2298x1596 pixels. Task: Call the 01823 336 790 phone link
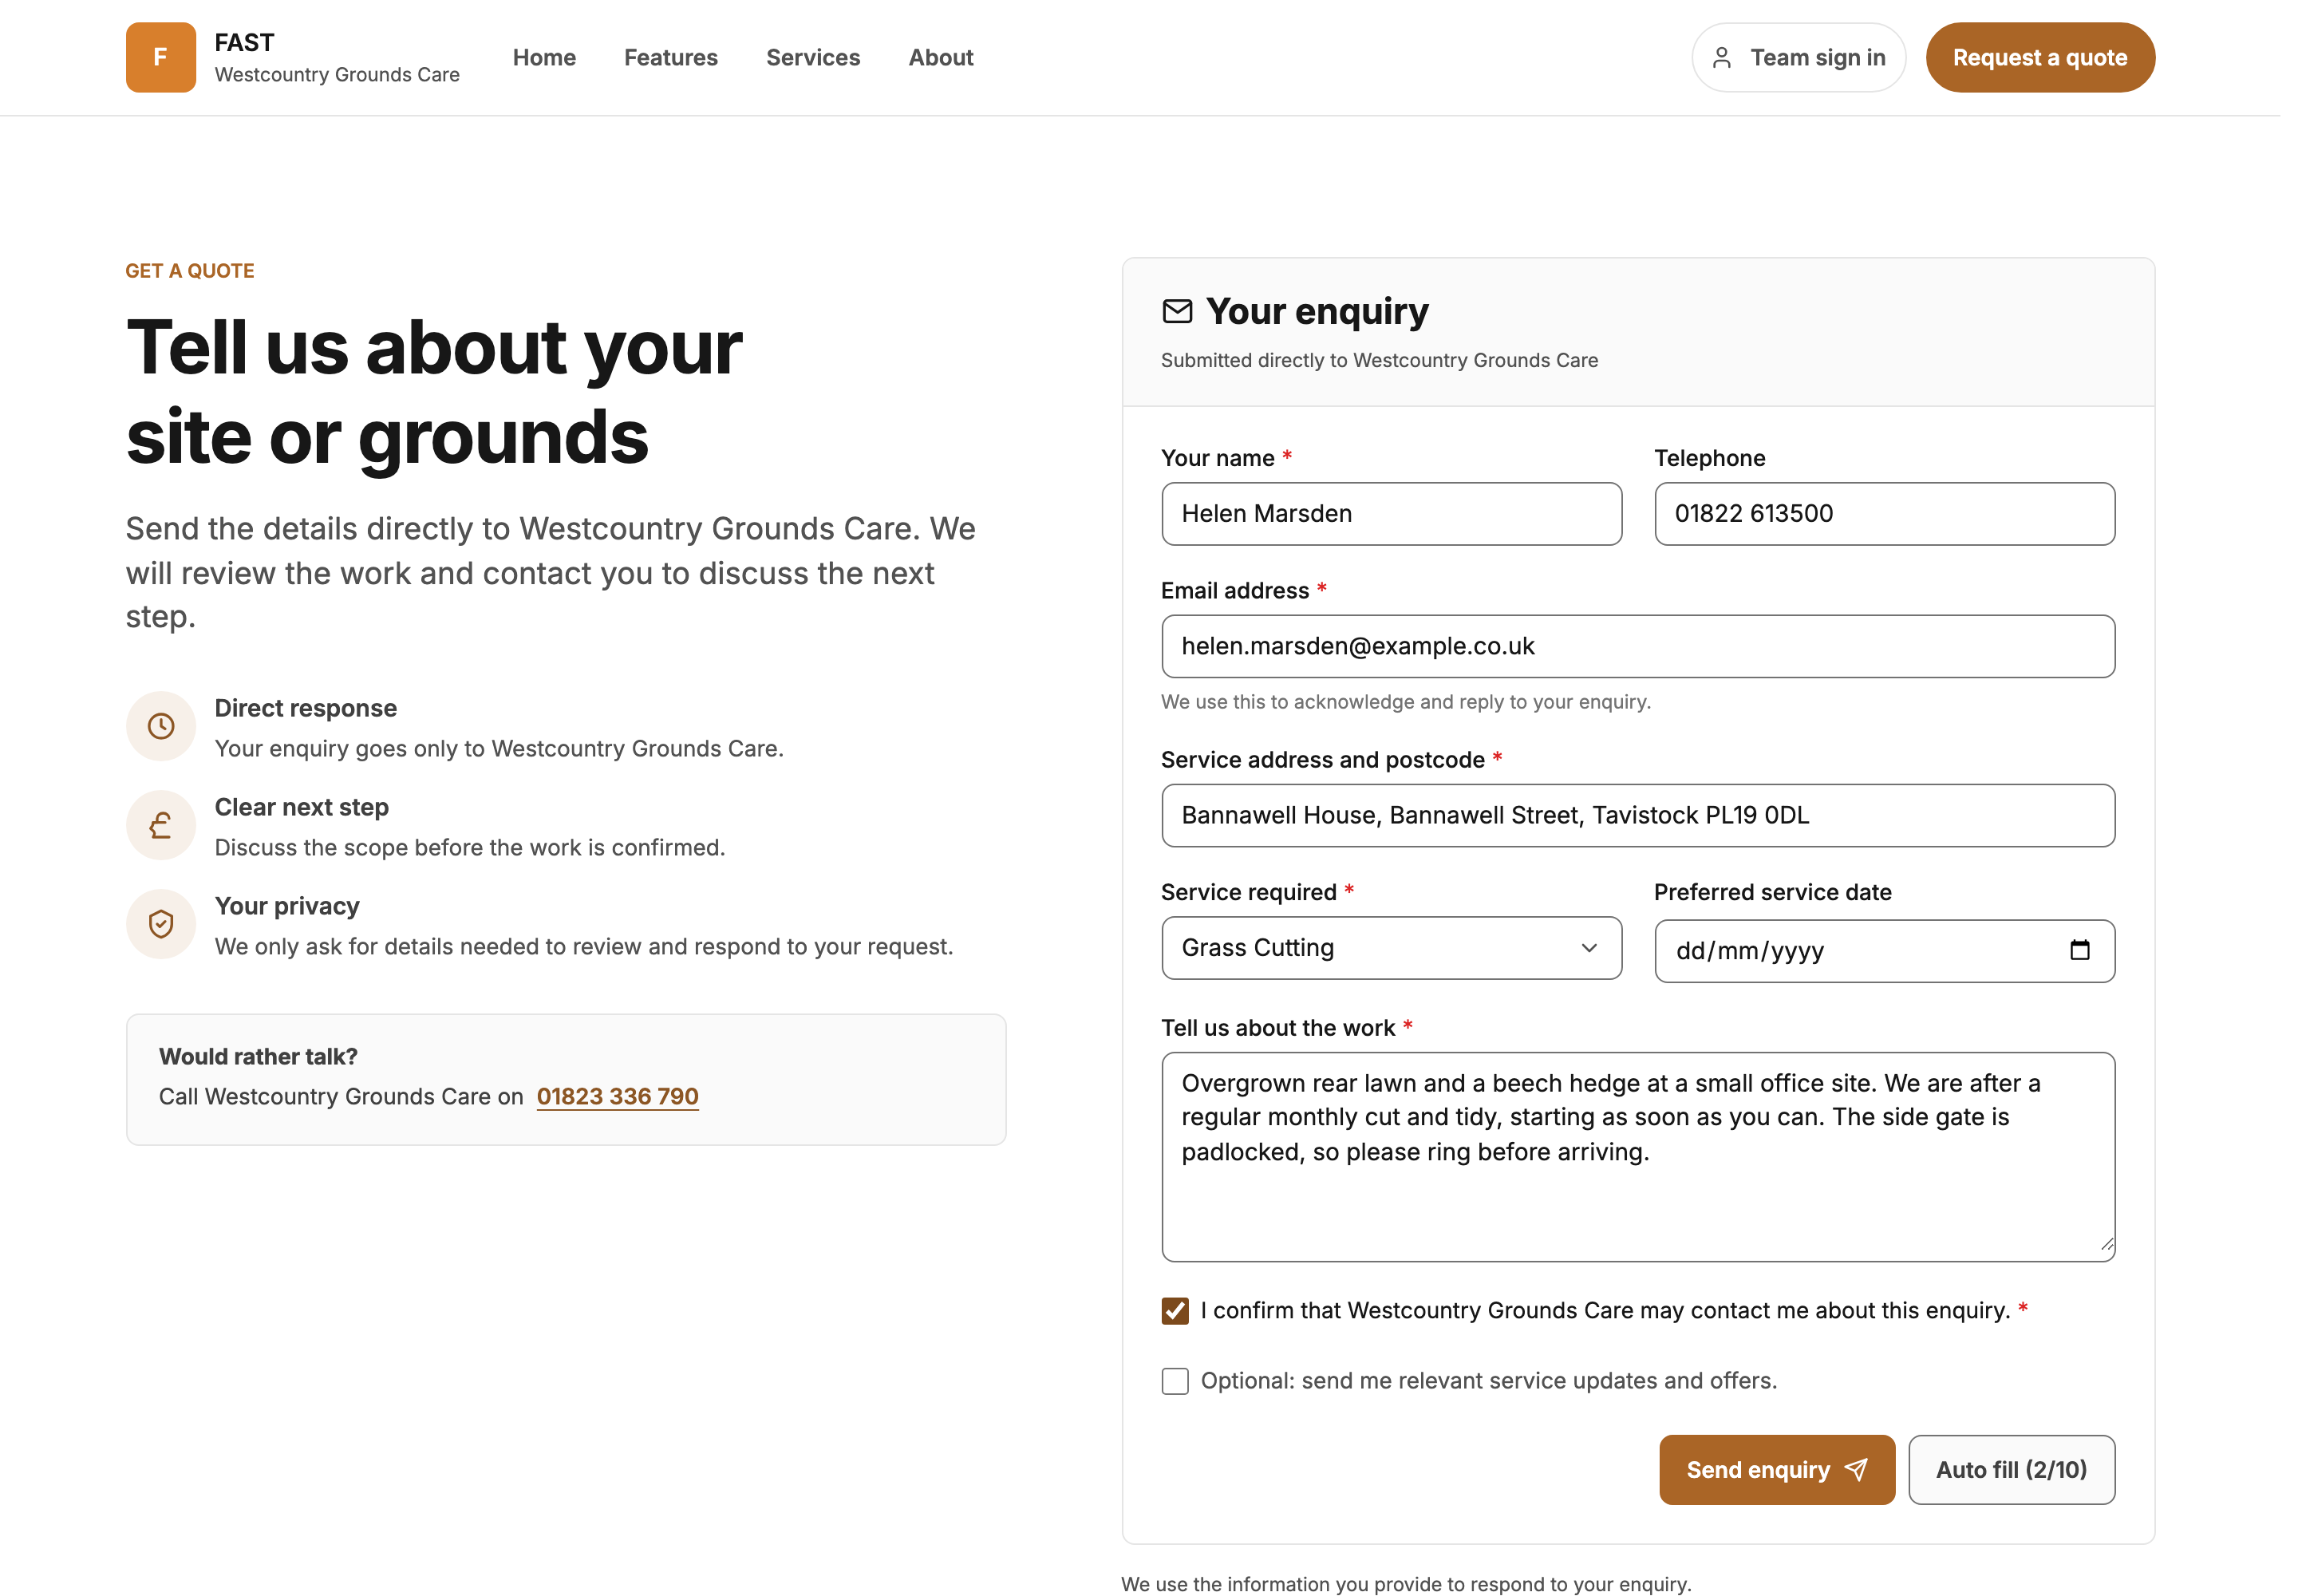click(x=617, y=1096)
